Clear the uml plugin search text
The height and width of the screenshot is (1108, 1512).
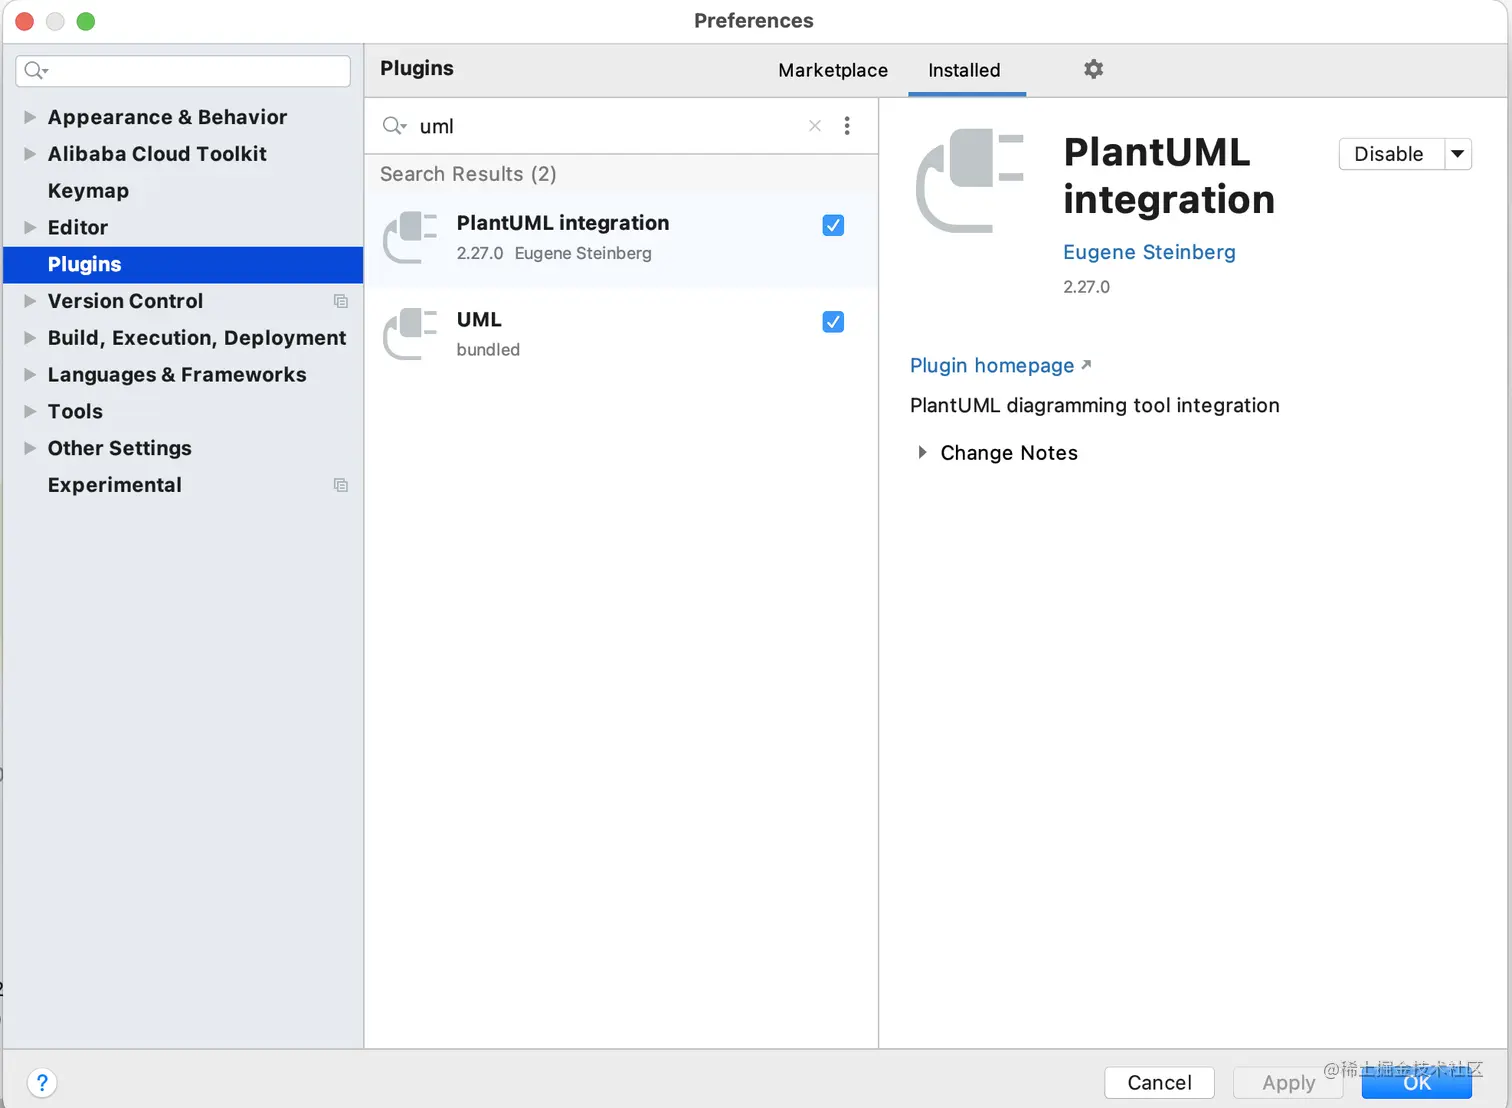815,126
